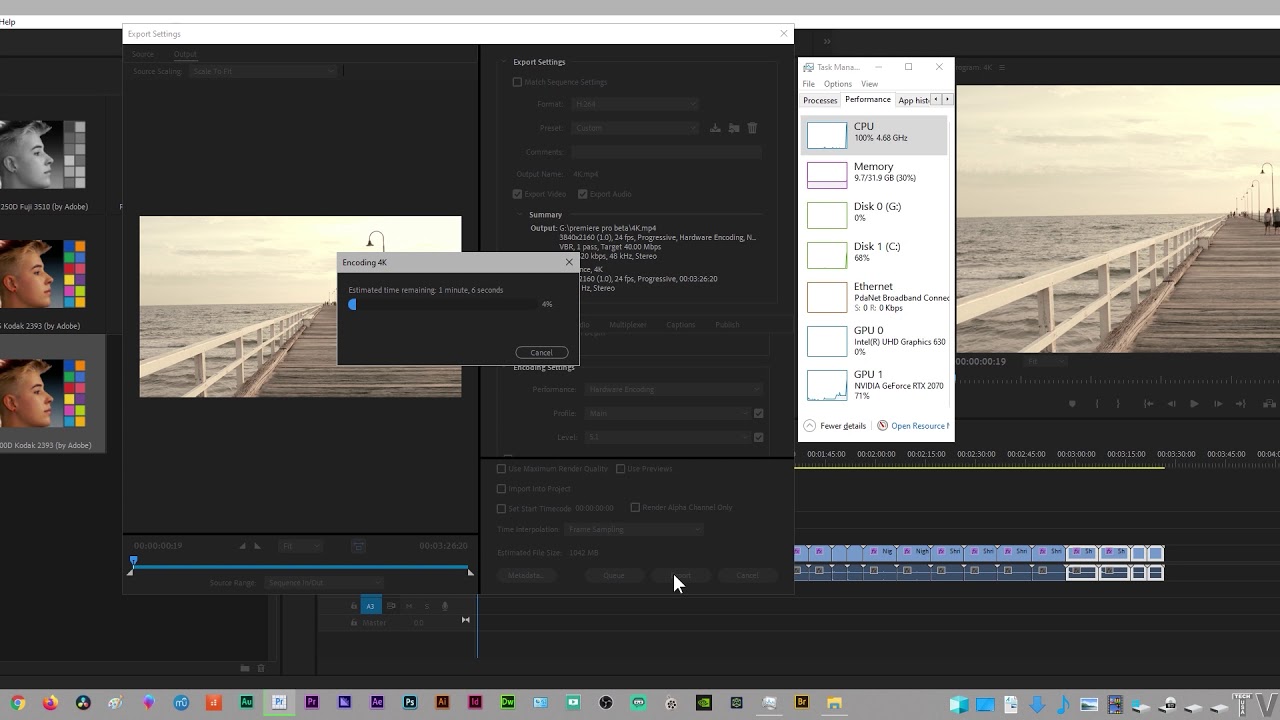Click the Queue button in Export Settings
Screen dimensions: 1280x720
tap(614, 575)
